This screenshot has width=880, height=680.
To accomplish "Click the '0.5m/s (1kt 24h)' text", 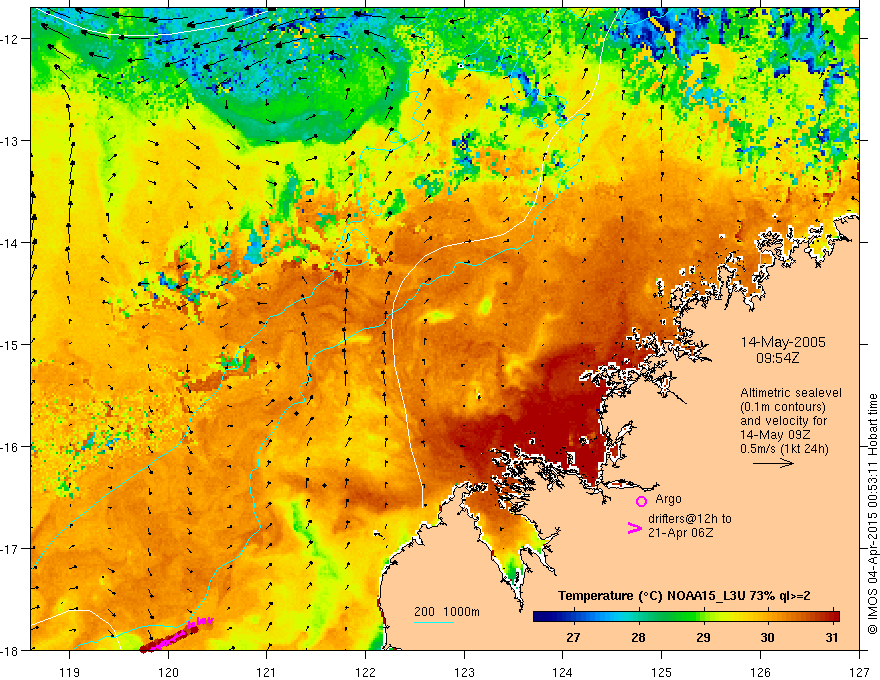I will [785, 449].
